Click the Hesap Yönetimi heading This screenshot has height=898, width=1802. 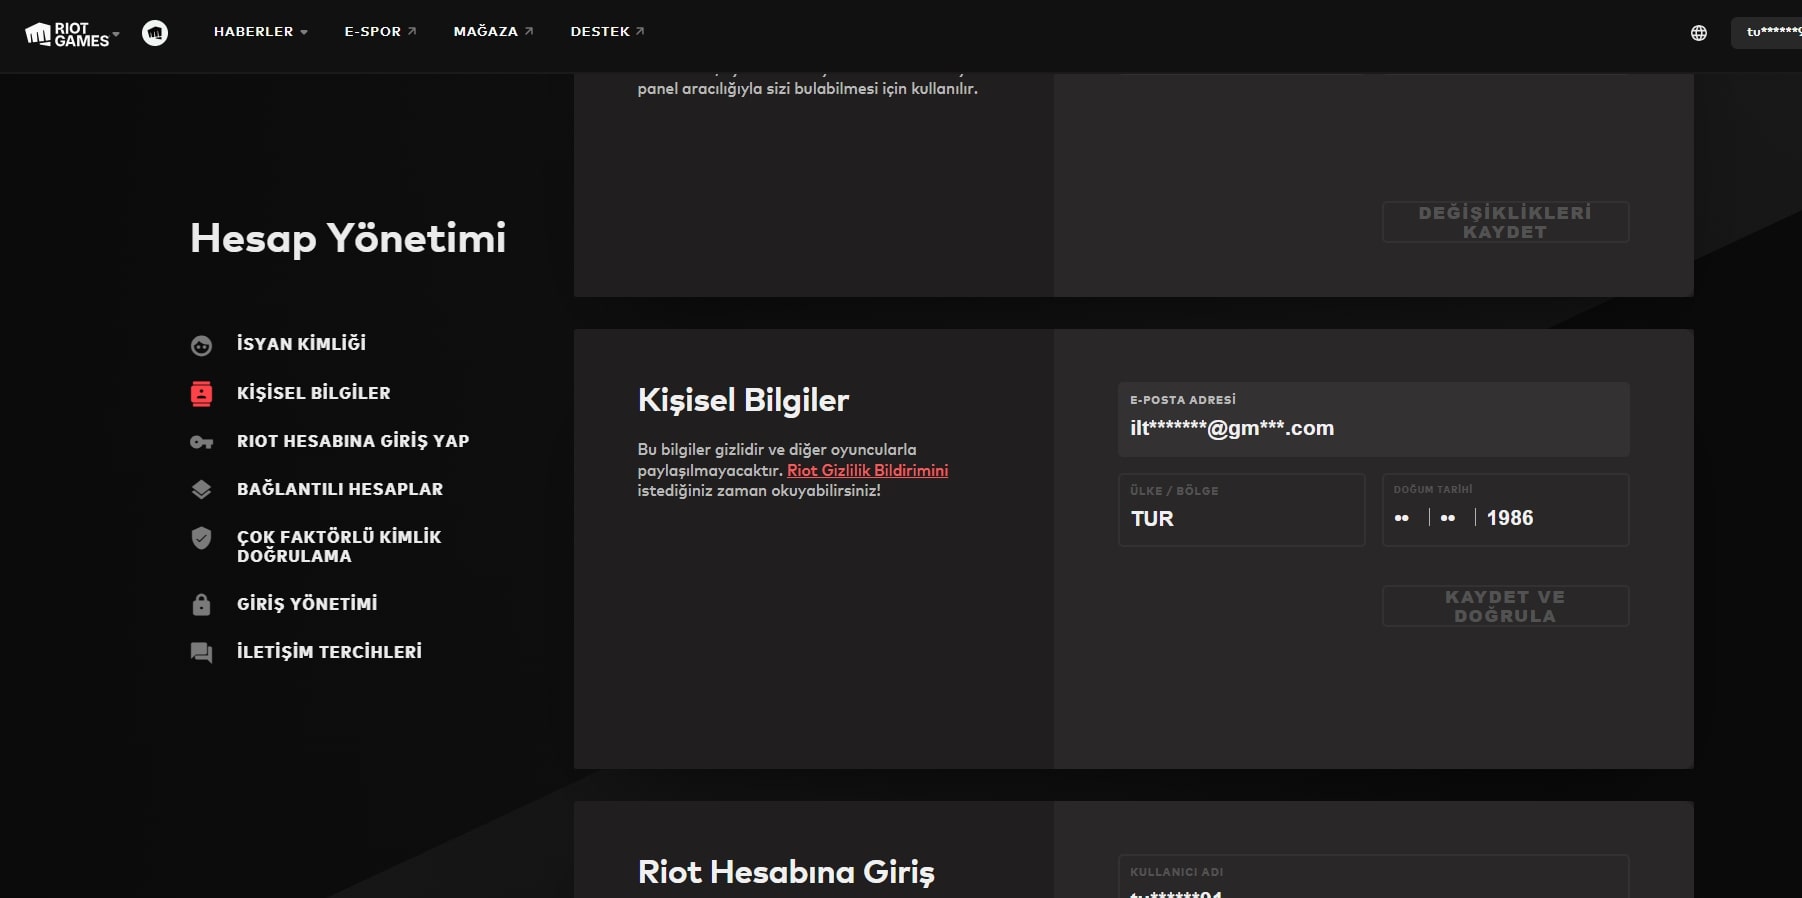click(348, 239)
